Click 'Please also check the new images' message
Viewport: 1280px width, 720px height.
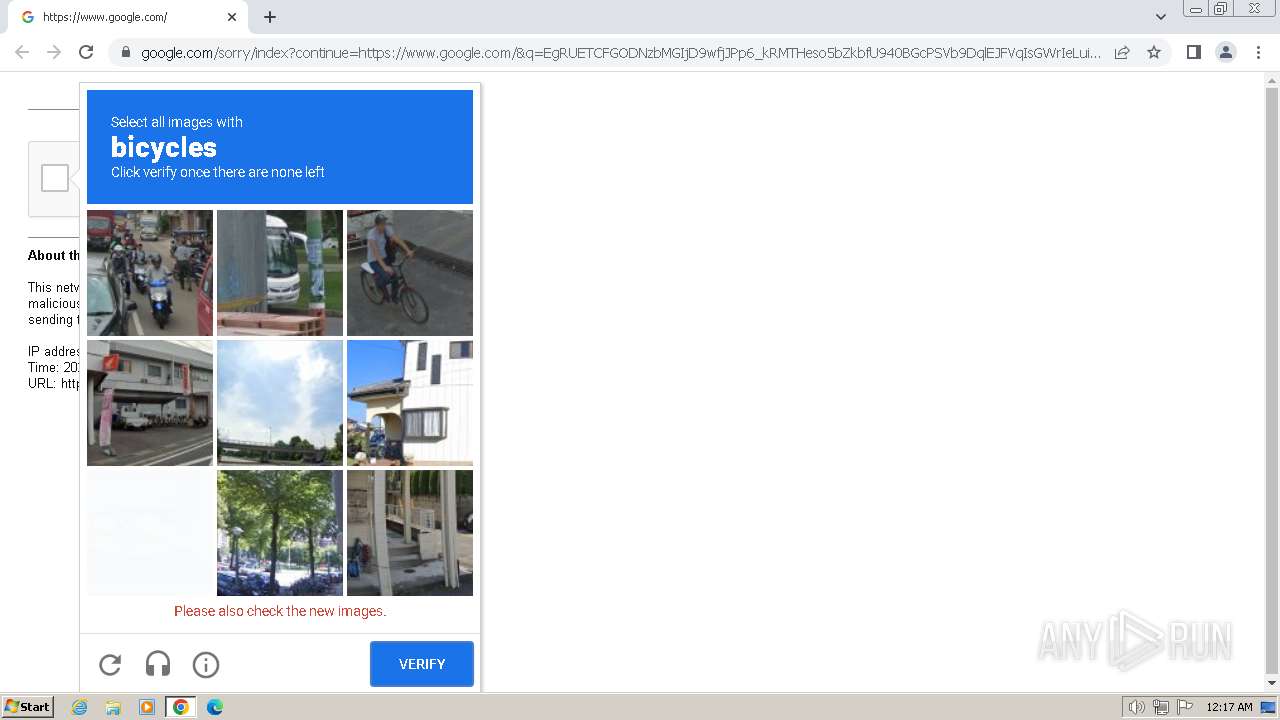[280, 611]
